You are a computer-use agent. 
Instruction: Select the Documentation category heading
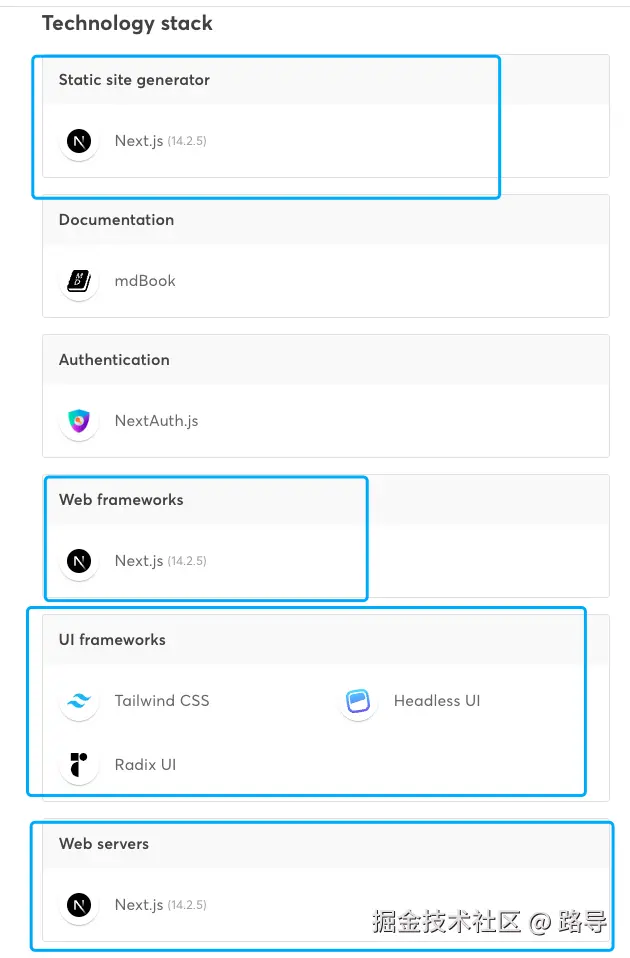pyautogui.click(x=116, y=220)
